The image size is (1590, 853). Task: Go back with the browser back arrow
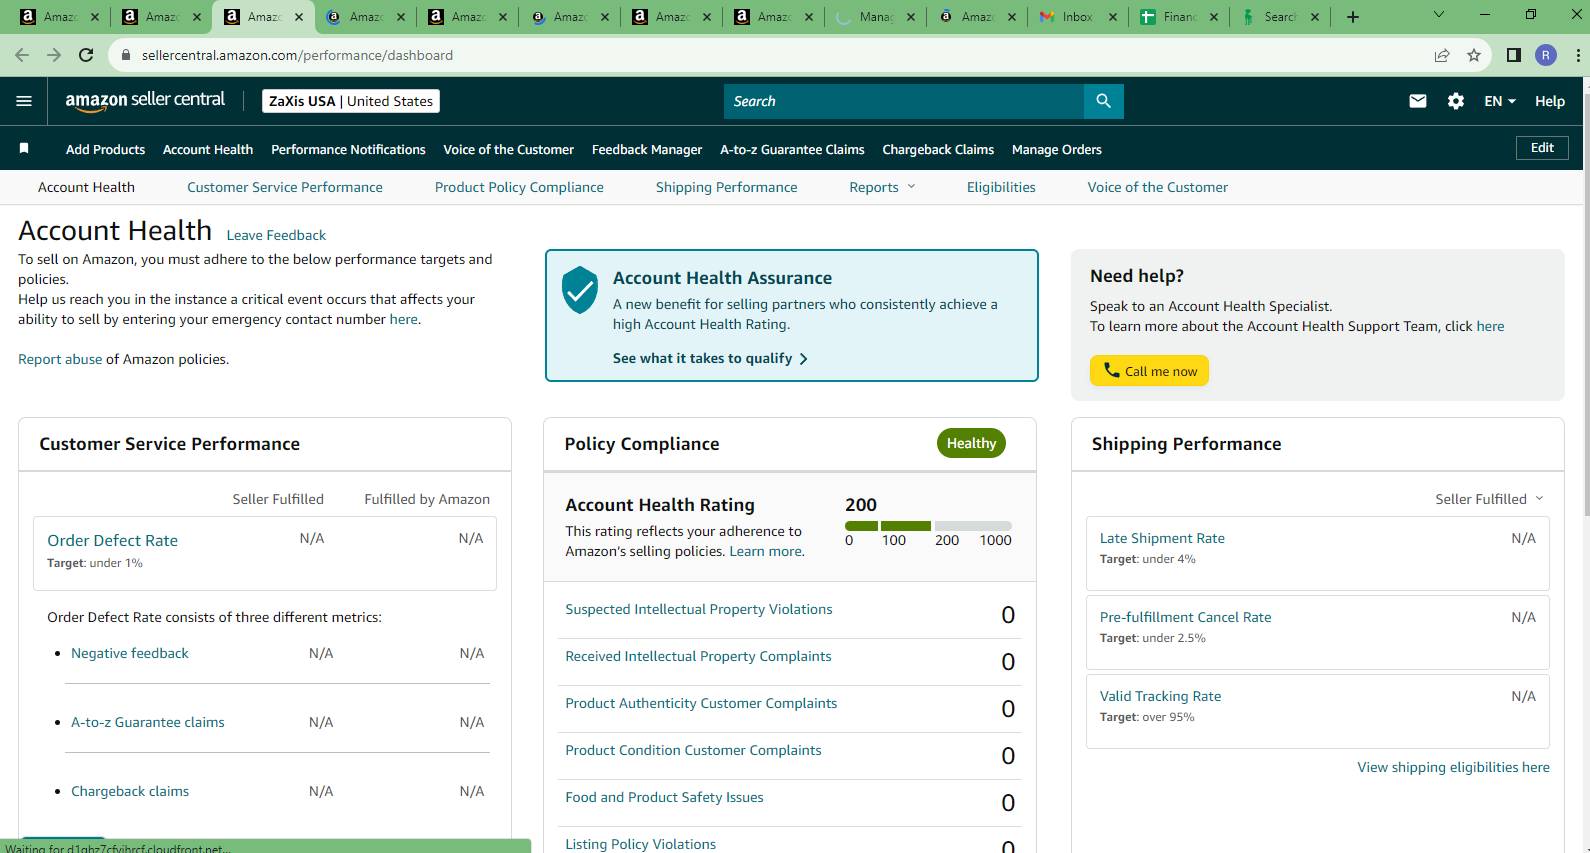click(22, 55)
